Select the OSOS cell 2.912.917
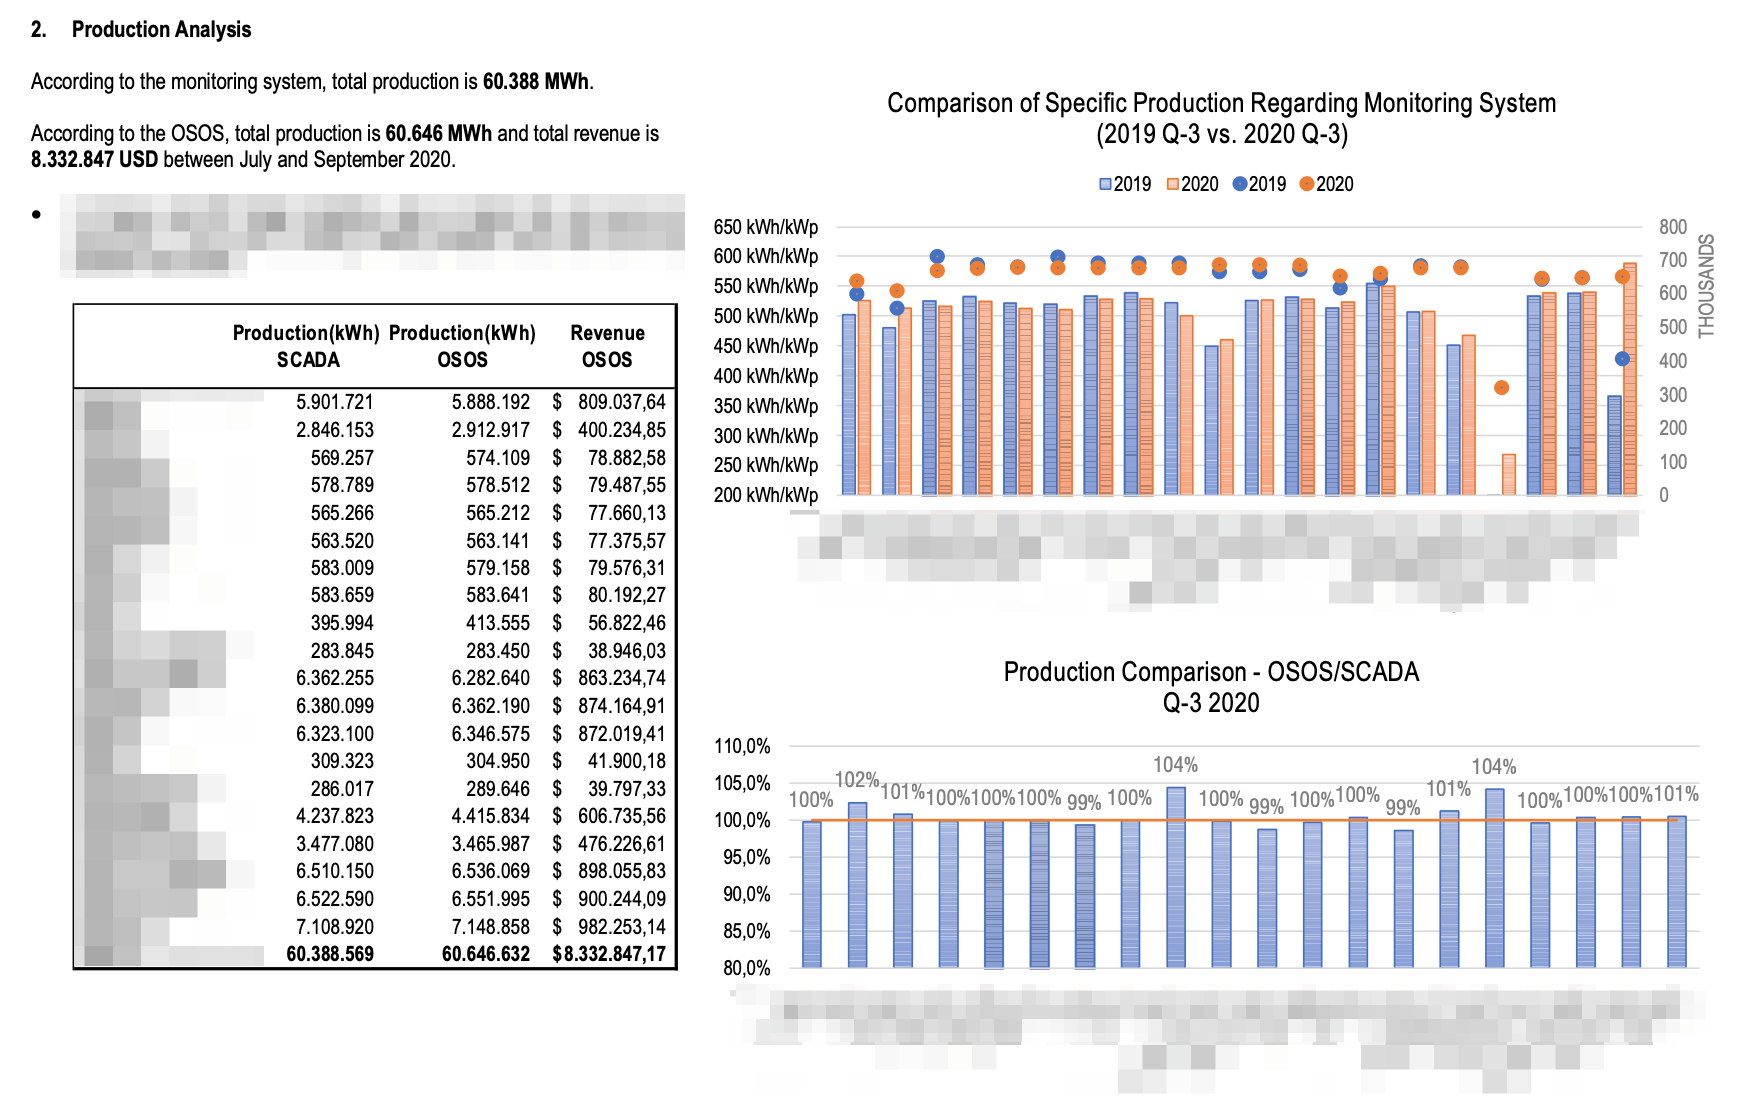The image size is (1750, 1118). tap(490, 430)
